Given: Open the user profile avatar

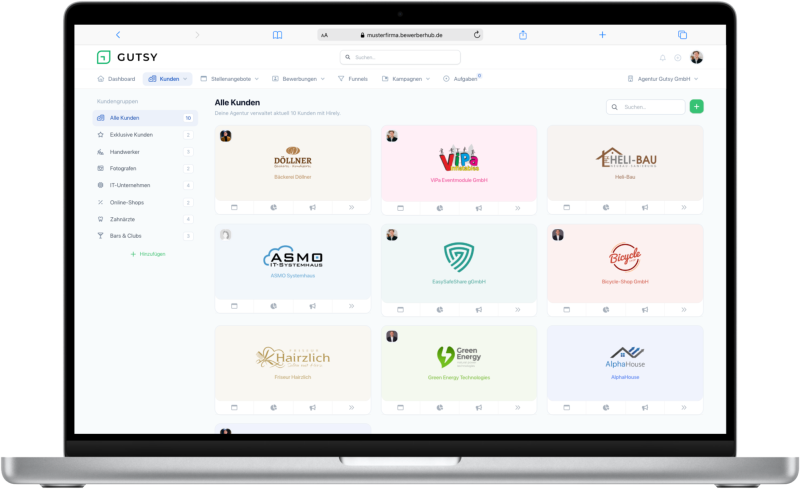Looking at the screenshot, I should click(x=696, y=57).
